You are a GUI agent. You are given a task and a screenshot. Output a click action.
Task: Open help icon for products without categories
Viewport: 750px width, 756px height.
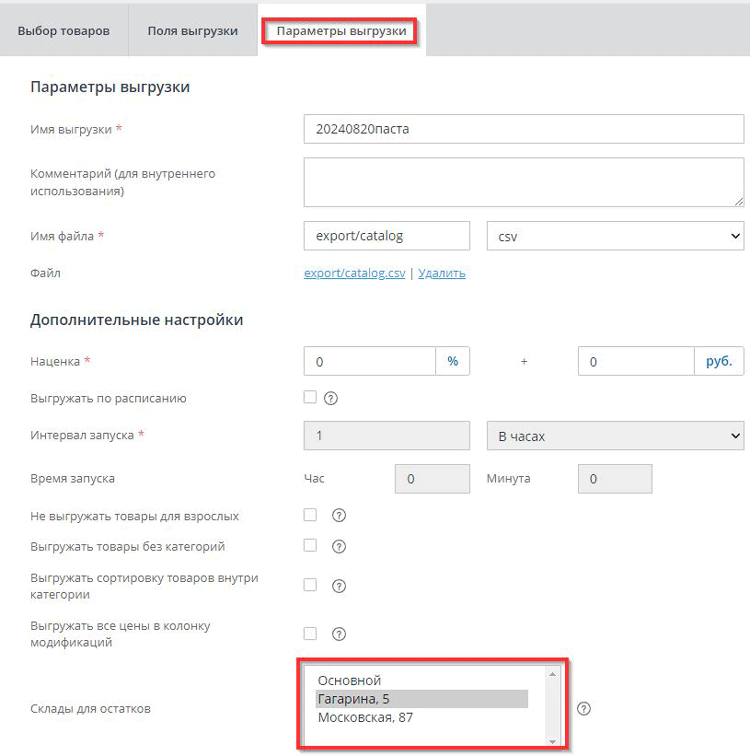pyautogui.click(x=339, y=546)
